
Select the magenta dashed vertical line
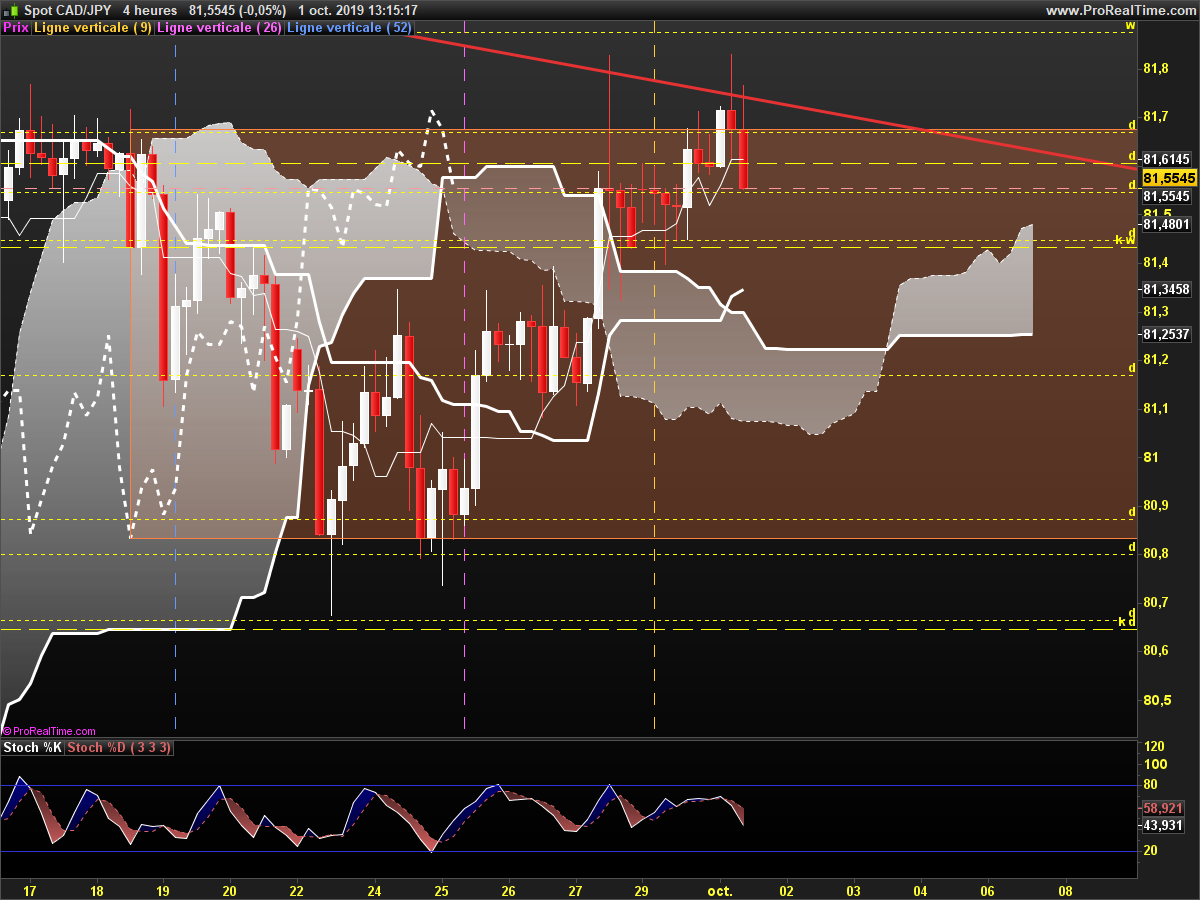coord(464,380)
